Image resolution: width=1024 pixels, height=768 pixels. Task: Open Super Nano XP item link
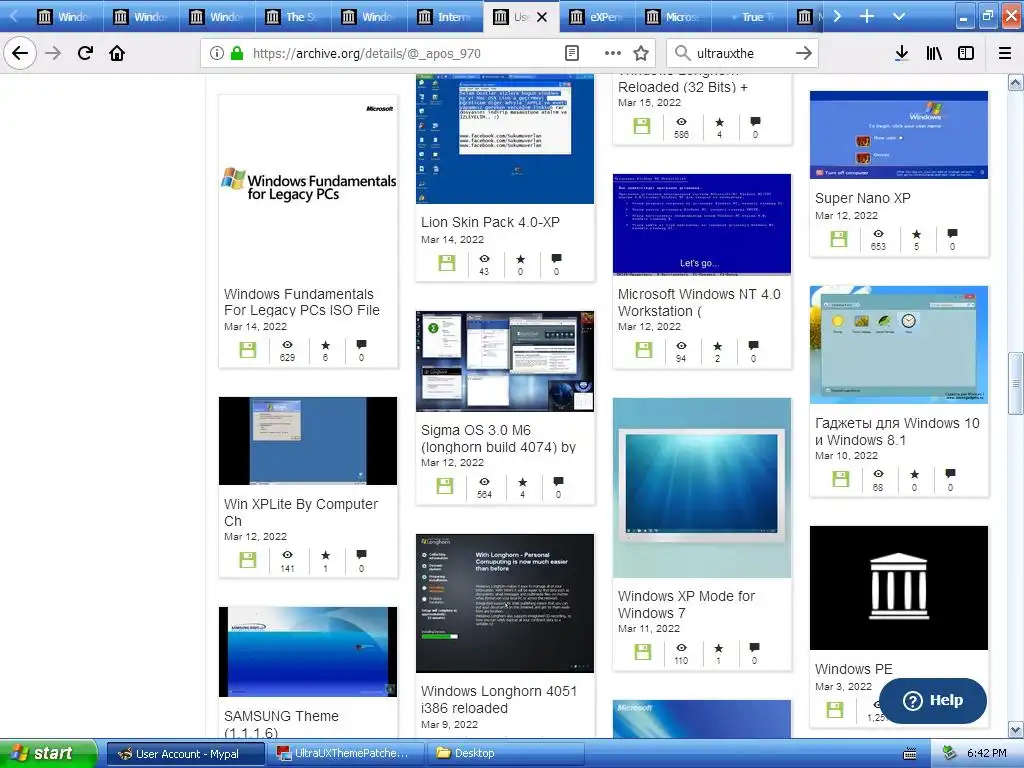click(x=862, y=198)
